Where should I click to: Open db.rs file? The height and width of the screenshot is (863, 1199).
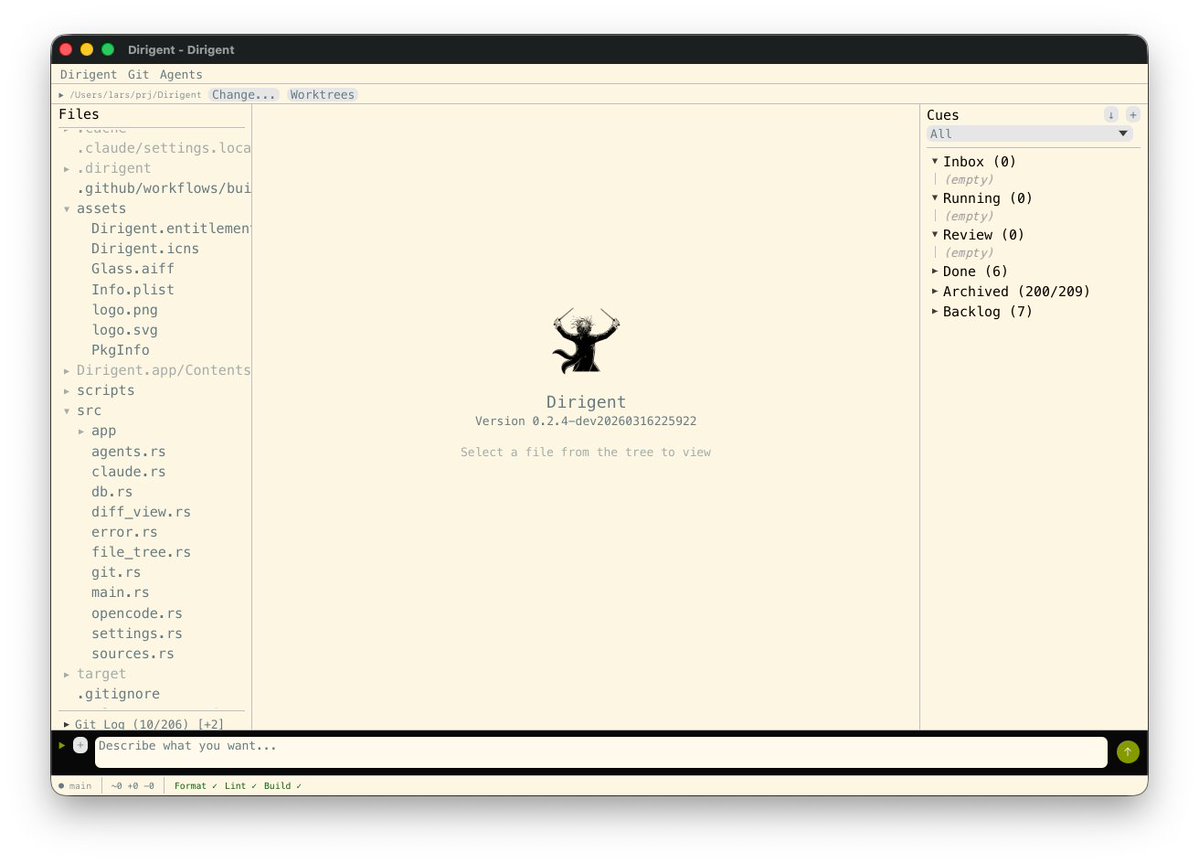pyautogui.click(x=112, y=492)
